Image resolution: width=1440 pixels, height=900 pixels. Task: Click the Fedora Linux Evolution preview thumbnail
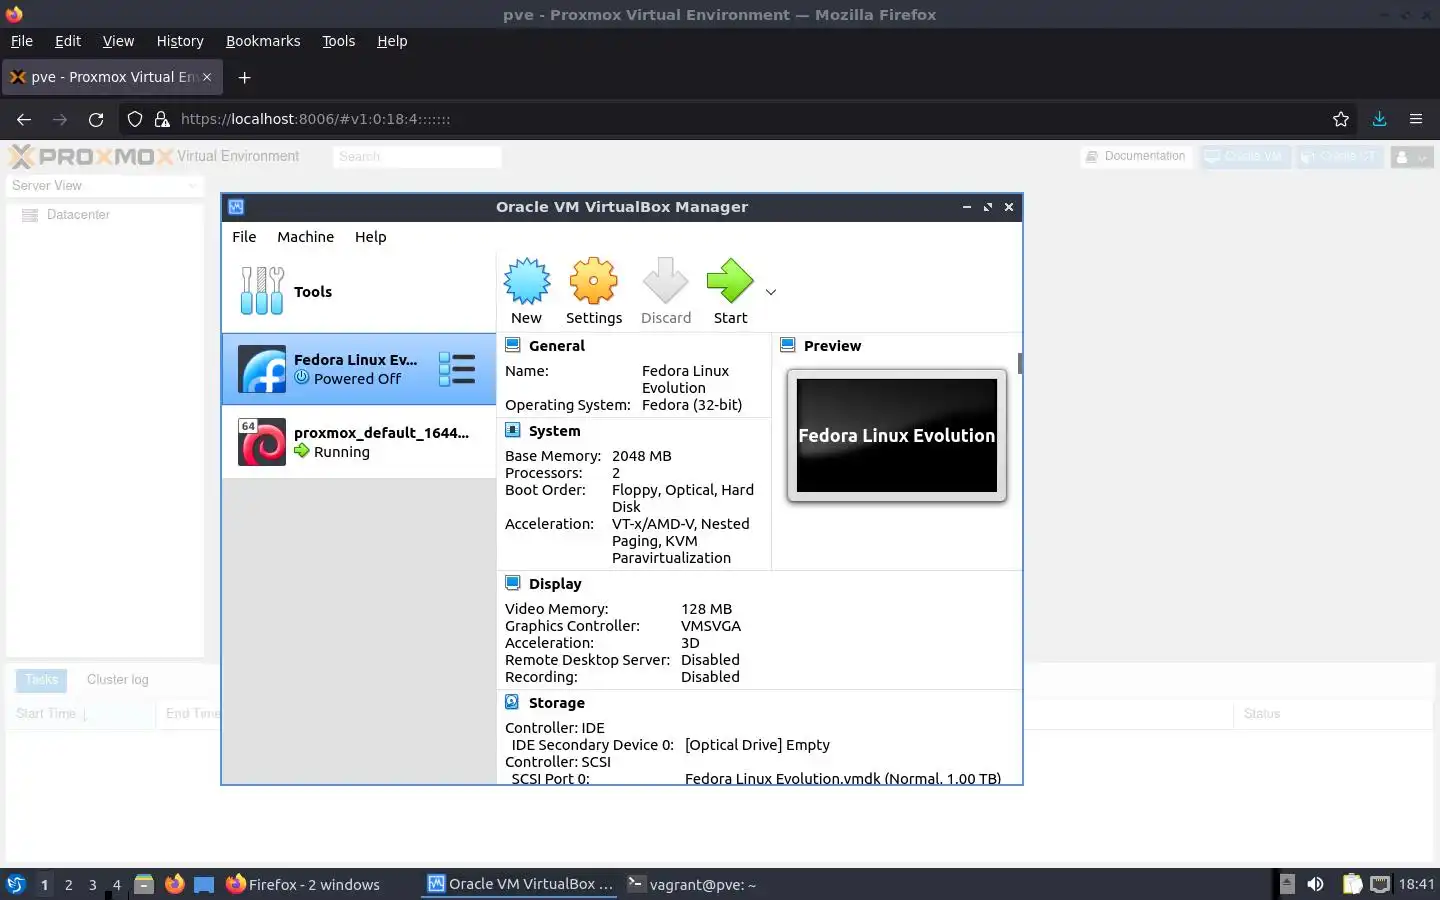coord(897,435)
